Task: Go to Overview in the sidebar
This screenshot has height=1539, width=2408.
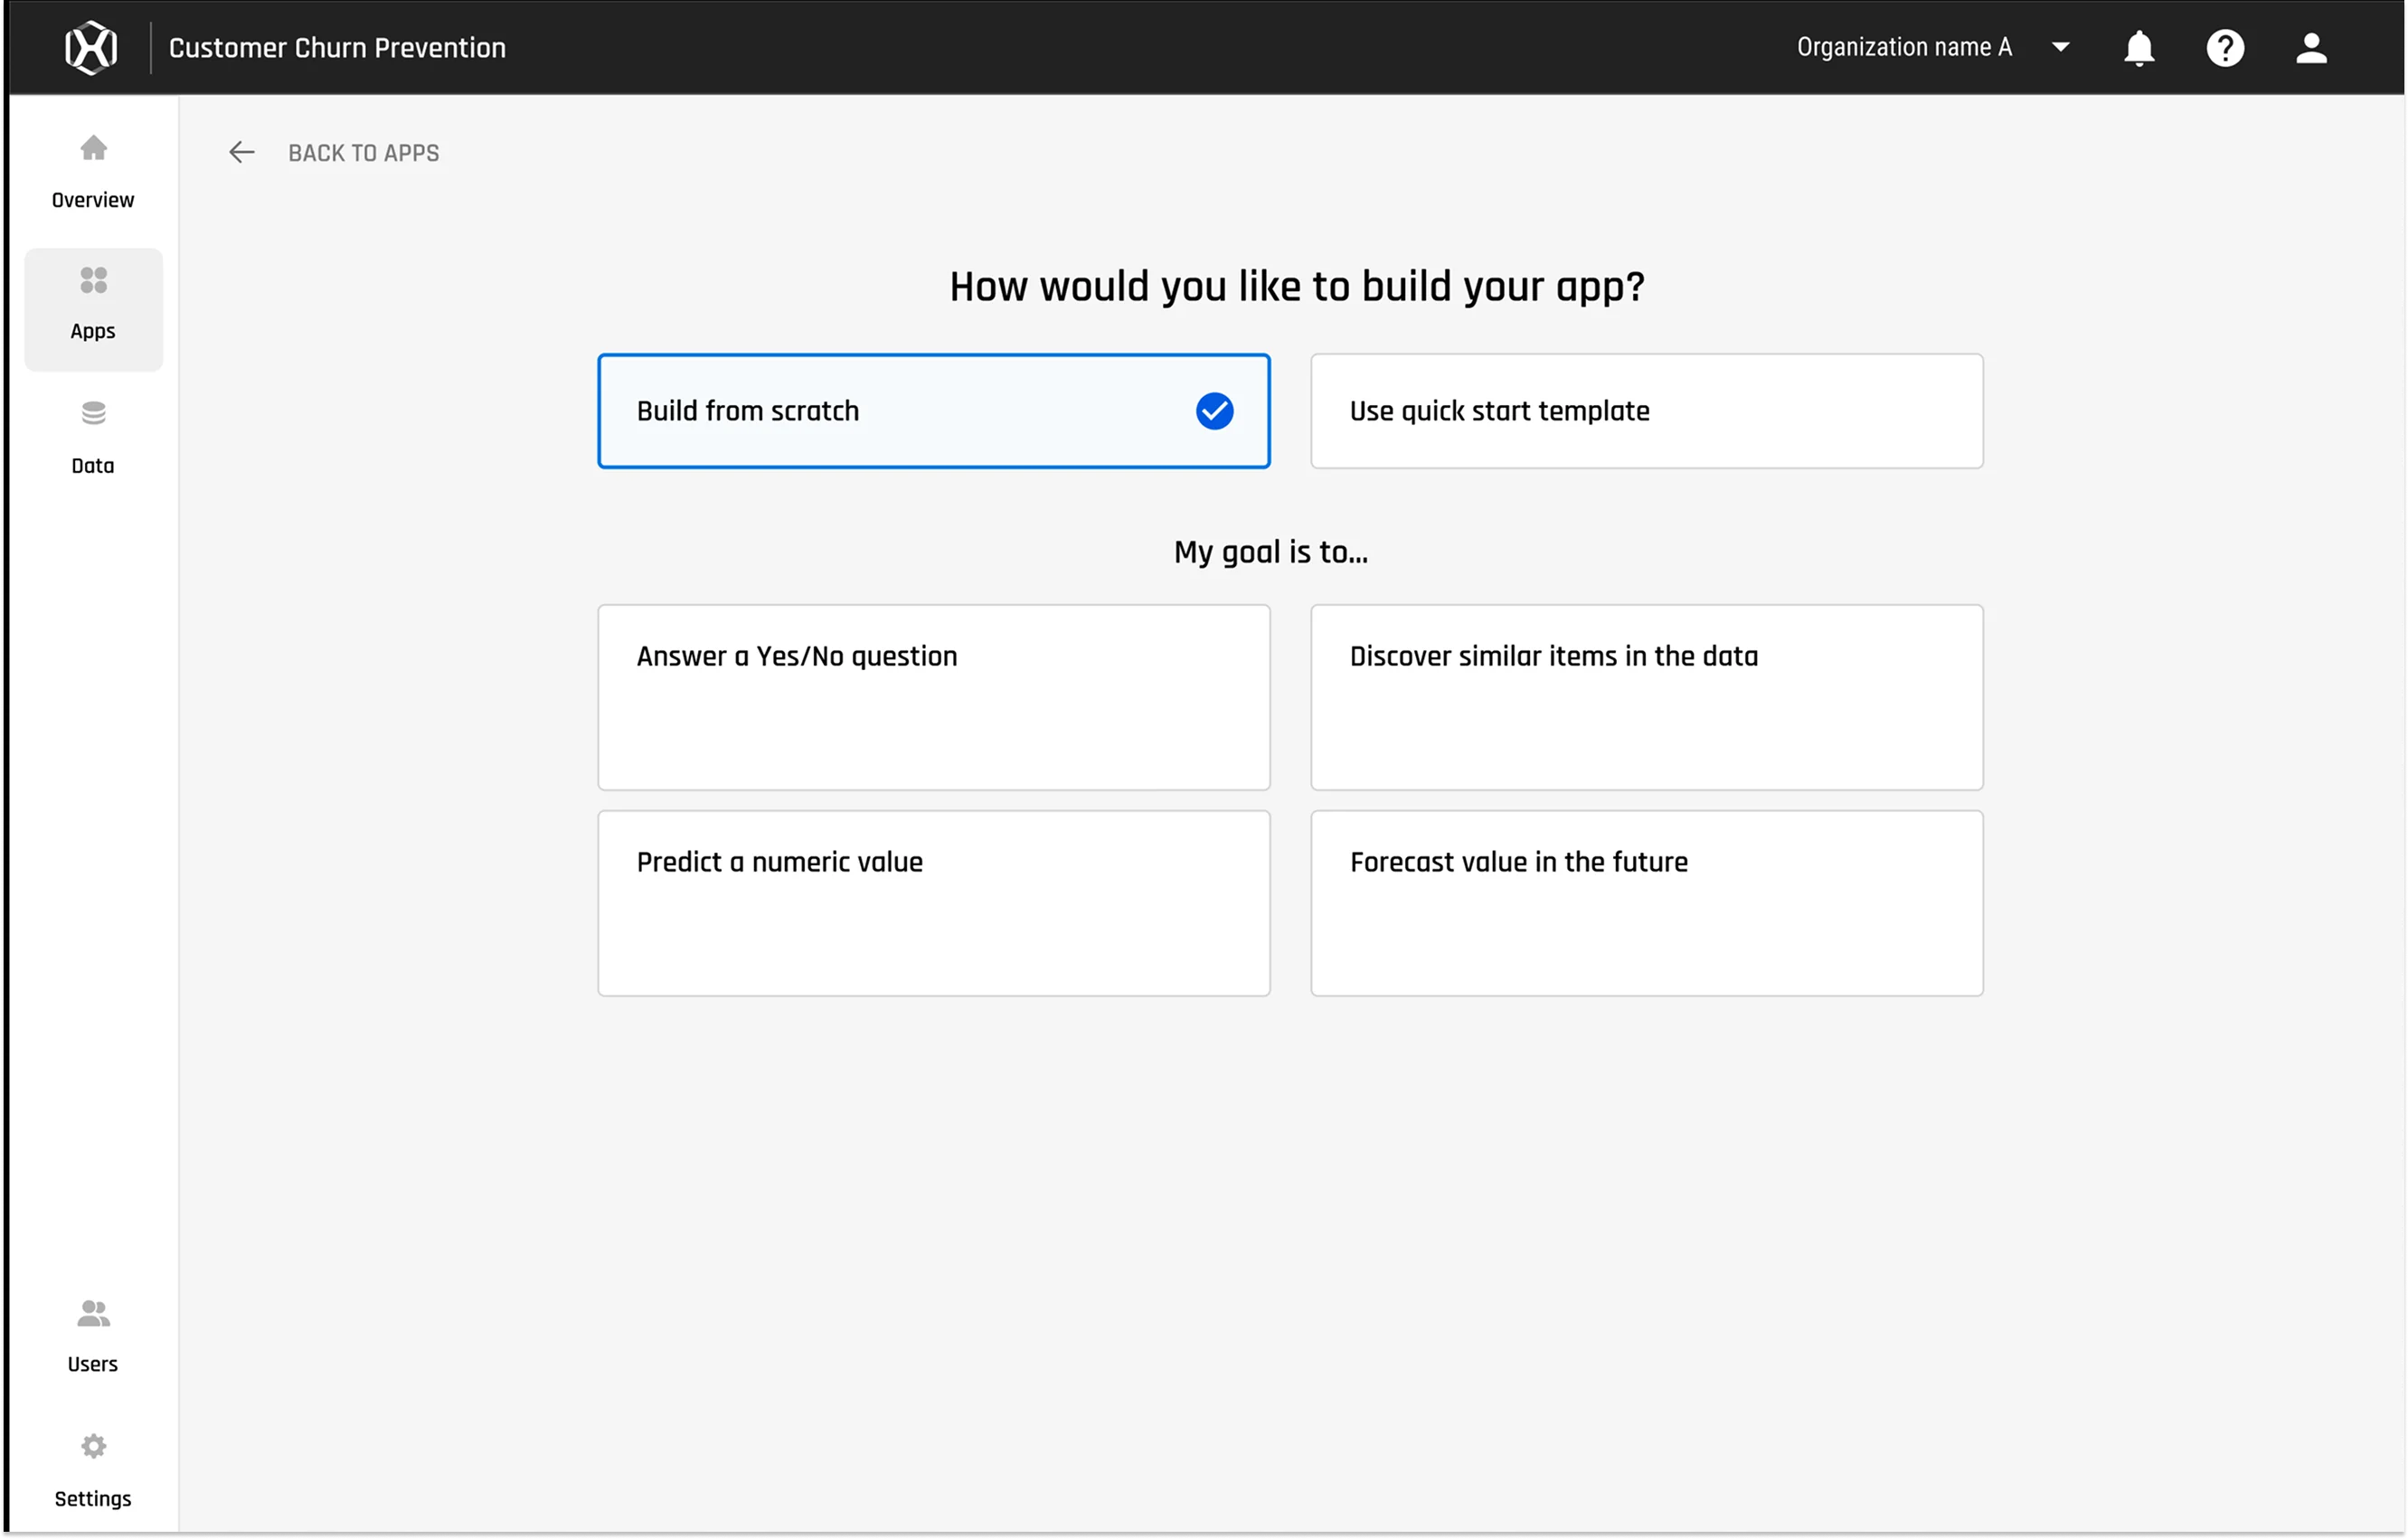Action: (x=93, y=173)
